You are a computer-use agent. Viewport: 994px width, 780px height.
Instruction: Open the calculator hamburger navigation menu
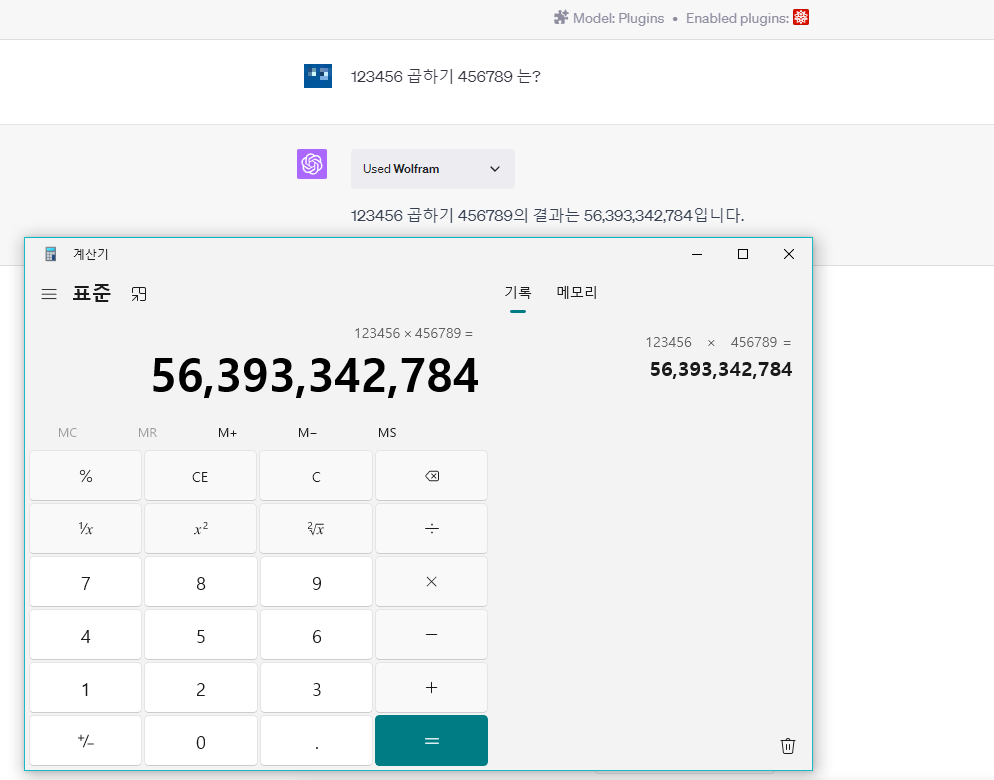click(49, 294)
